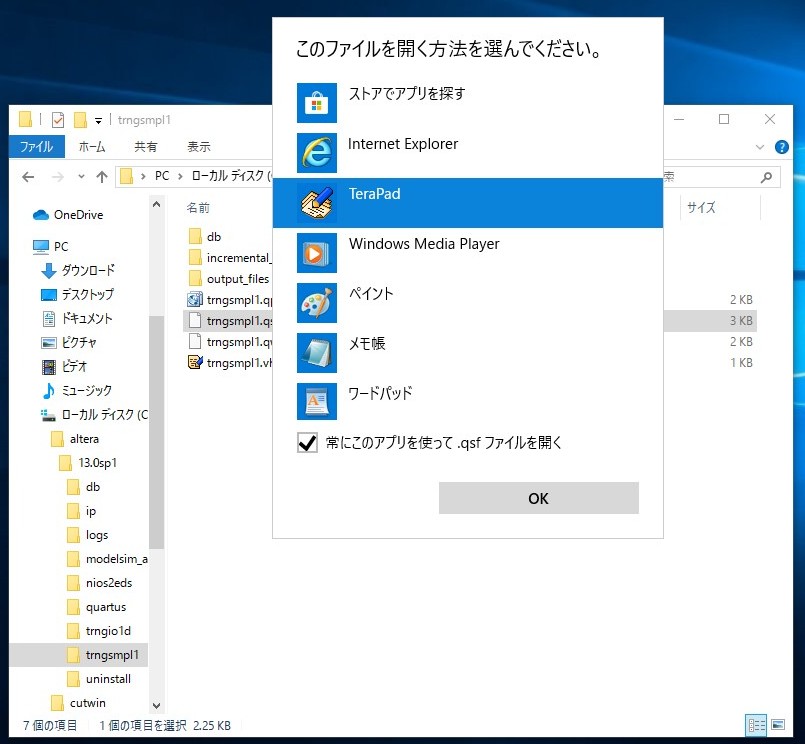Select the ip folder in the tree
This screenshot has height=744, width=805.
(91, 511)
